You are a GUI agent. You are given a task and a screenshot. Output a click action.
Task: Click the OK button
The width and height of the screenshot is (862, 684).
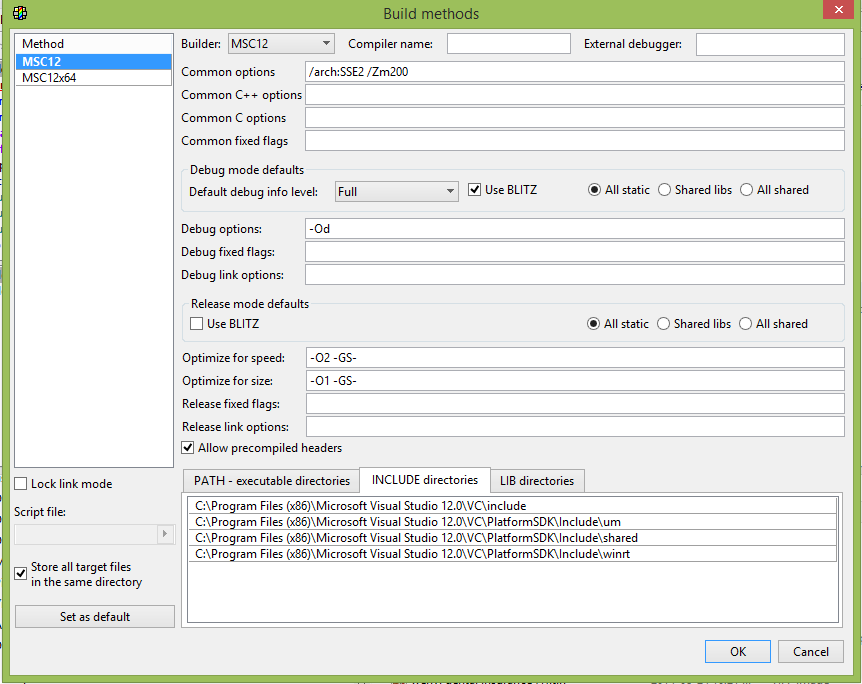(x=737, y=651)
